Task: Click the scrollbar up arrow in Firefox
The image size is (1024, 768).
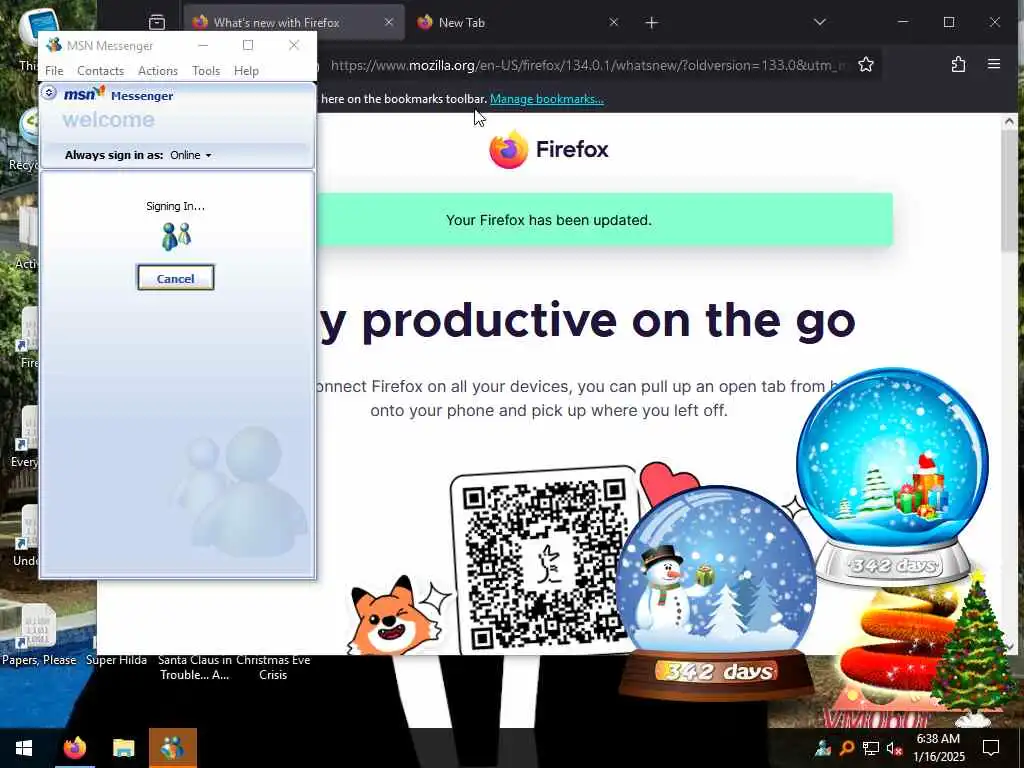Action: coord(1009,121)
